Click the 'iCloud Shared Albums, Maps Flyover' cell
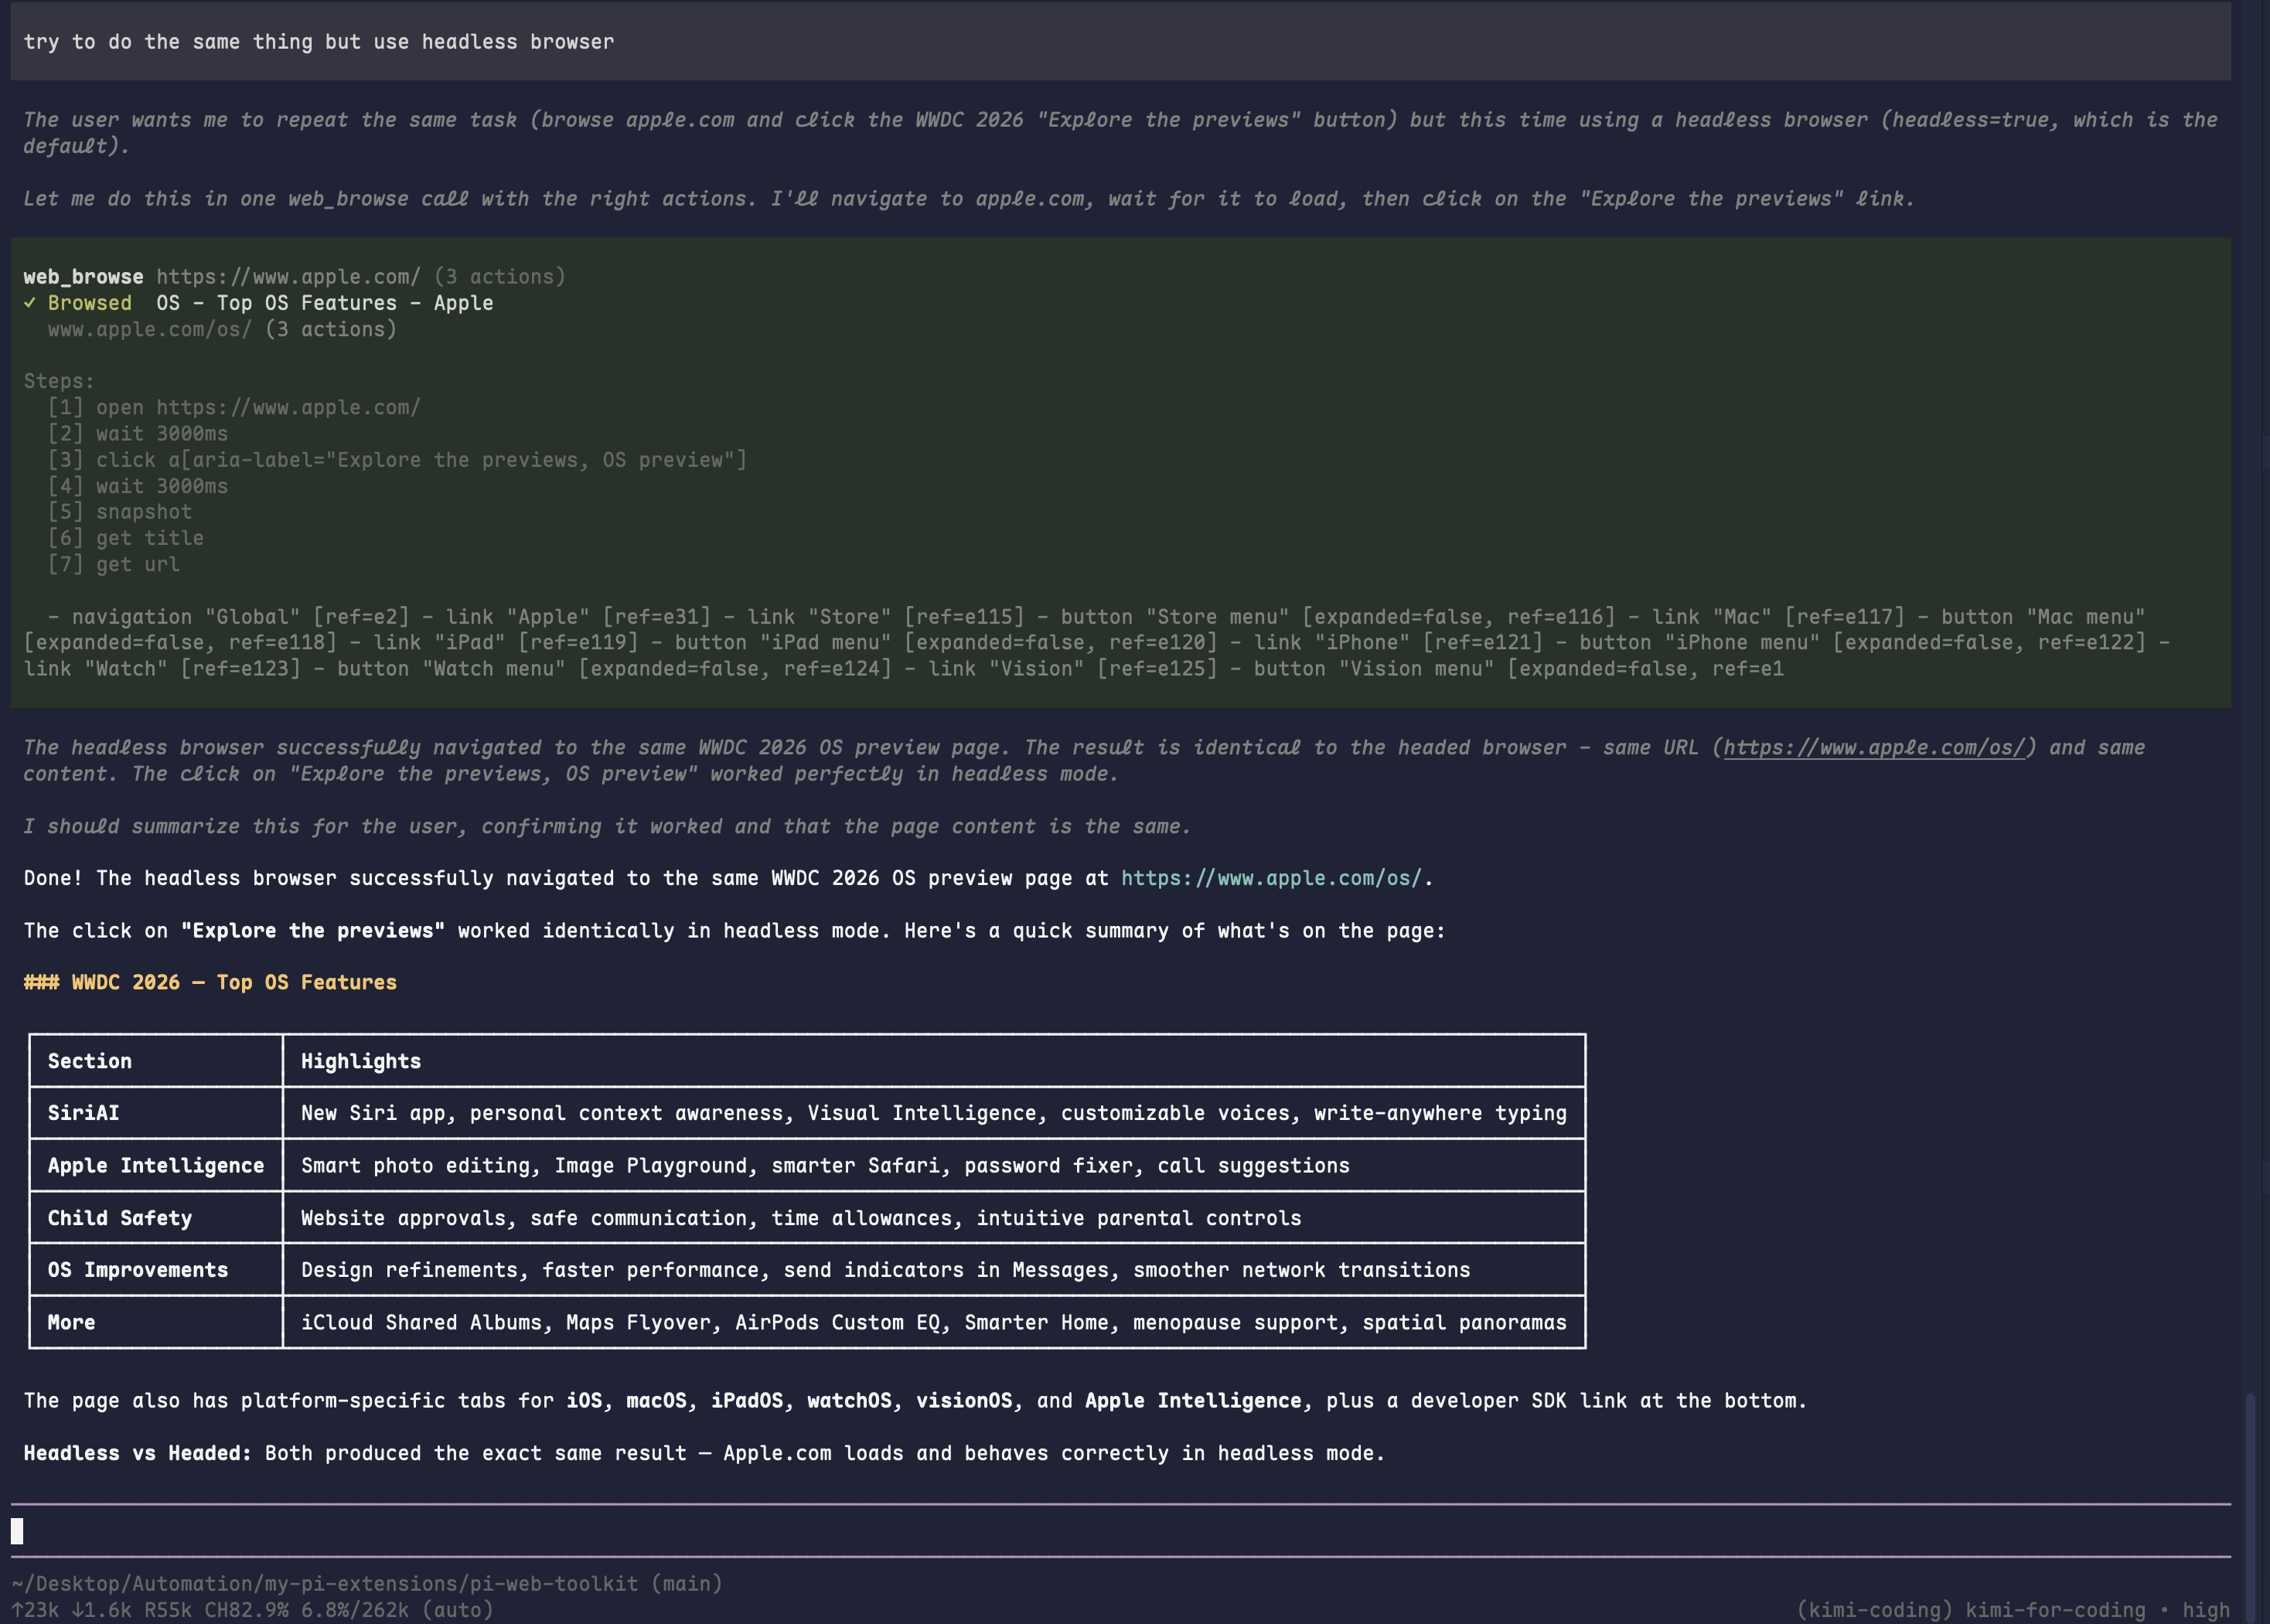Image resolution: width=2270 pixels, height=1624 pixels. [934, 1322]
